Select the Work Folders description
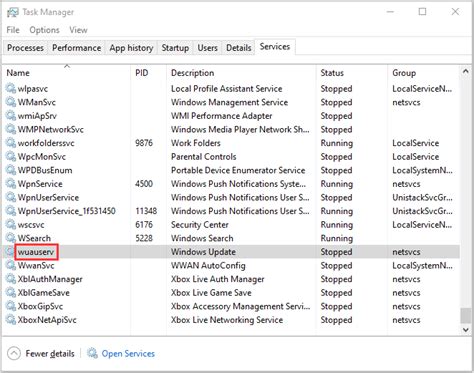 tap(196, 143)
